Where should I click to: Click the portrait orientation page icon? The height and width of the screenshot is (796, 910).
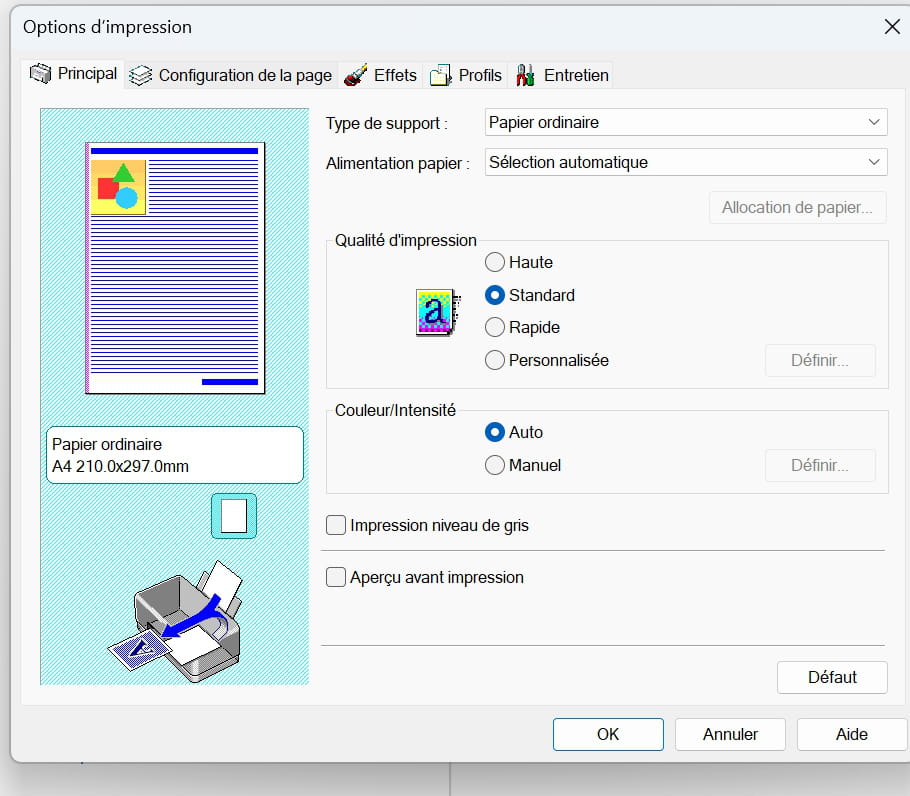(233, 516)
